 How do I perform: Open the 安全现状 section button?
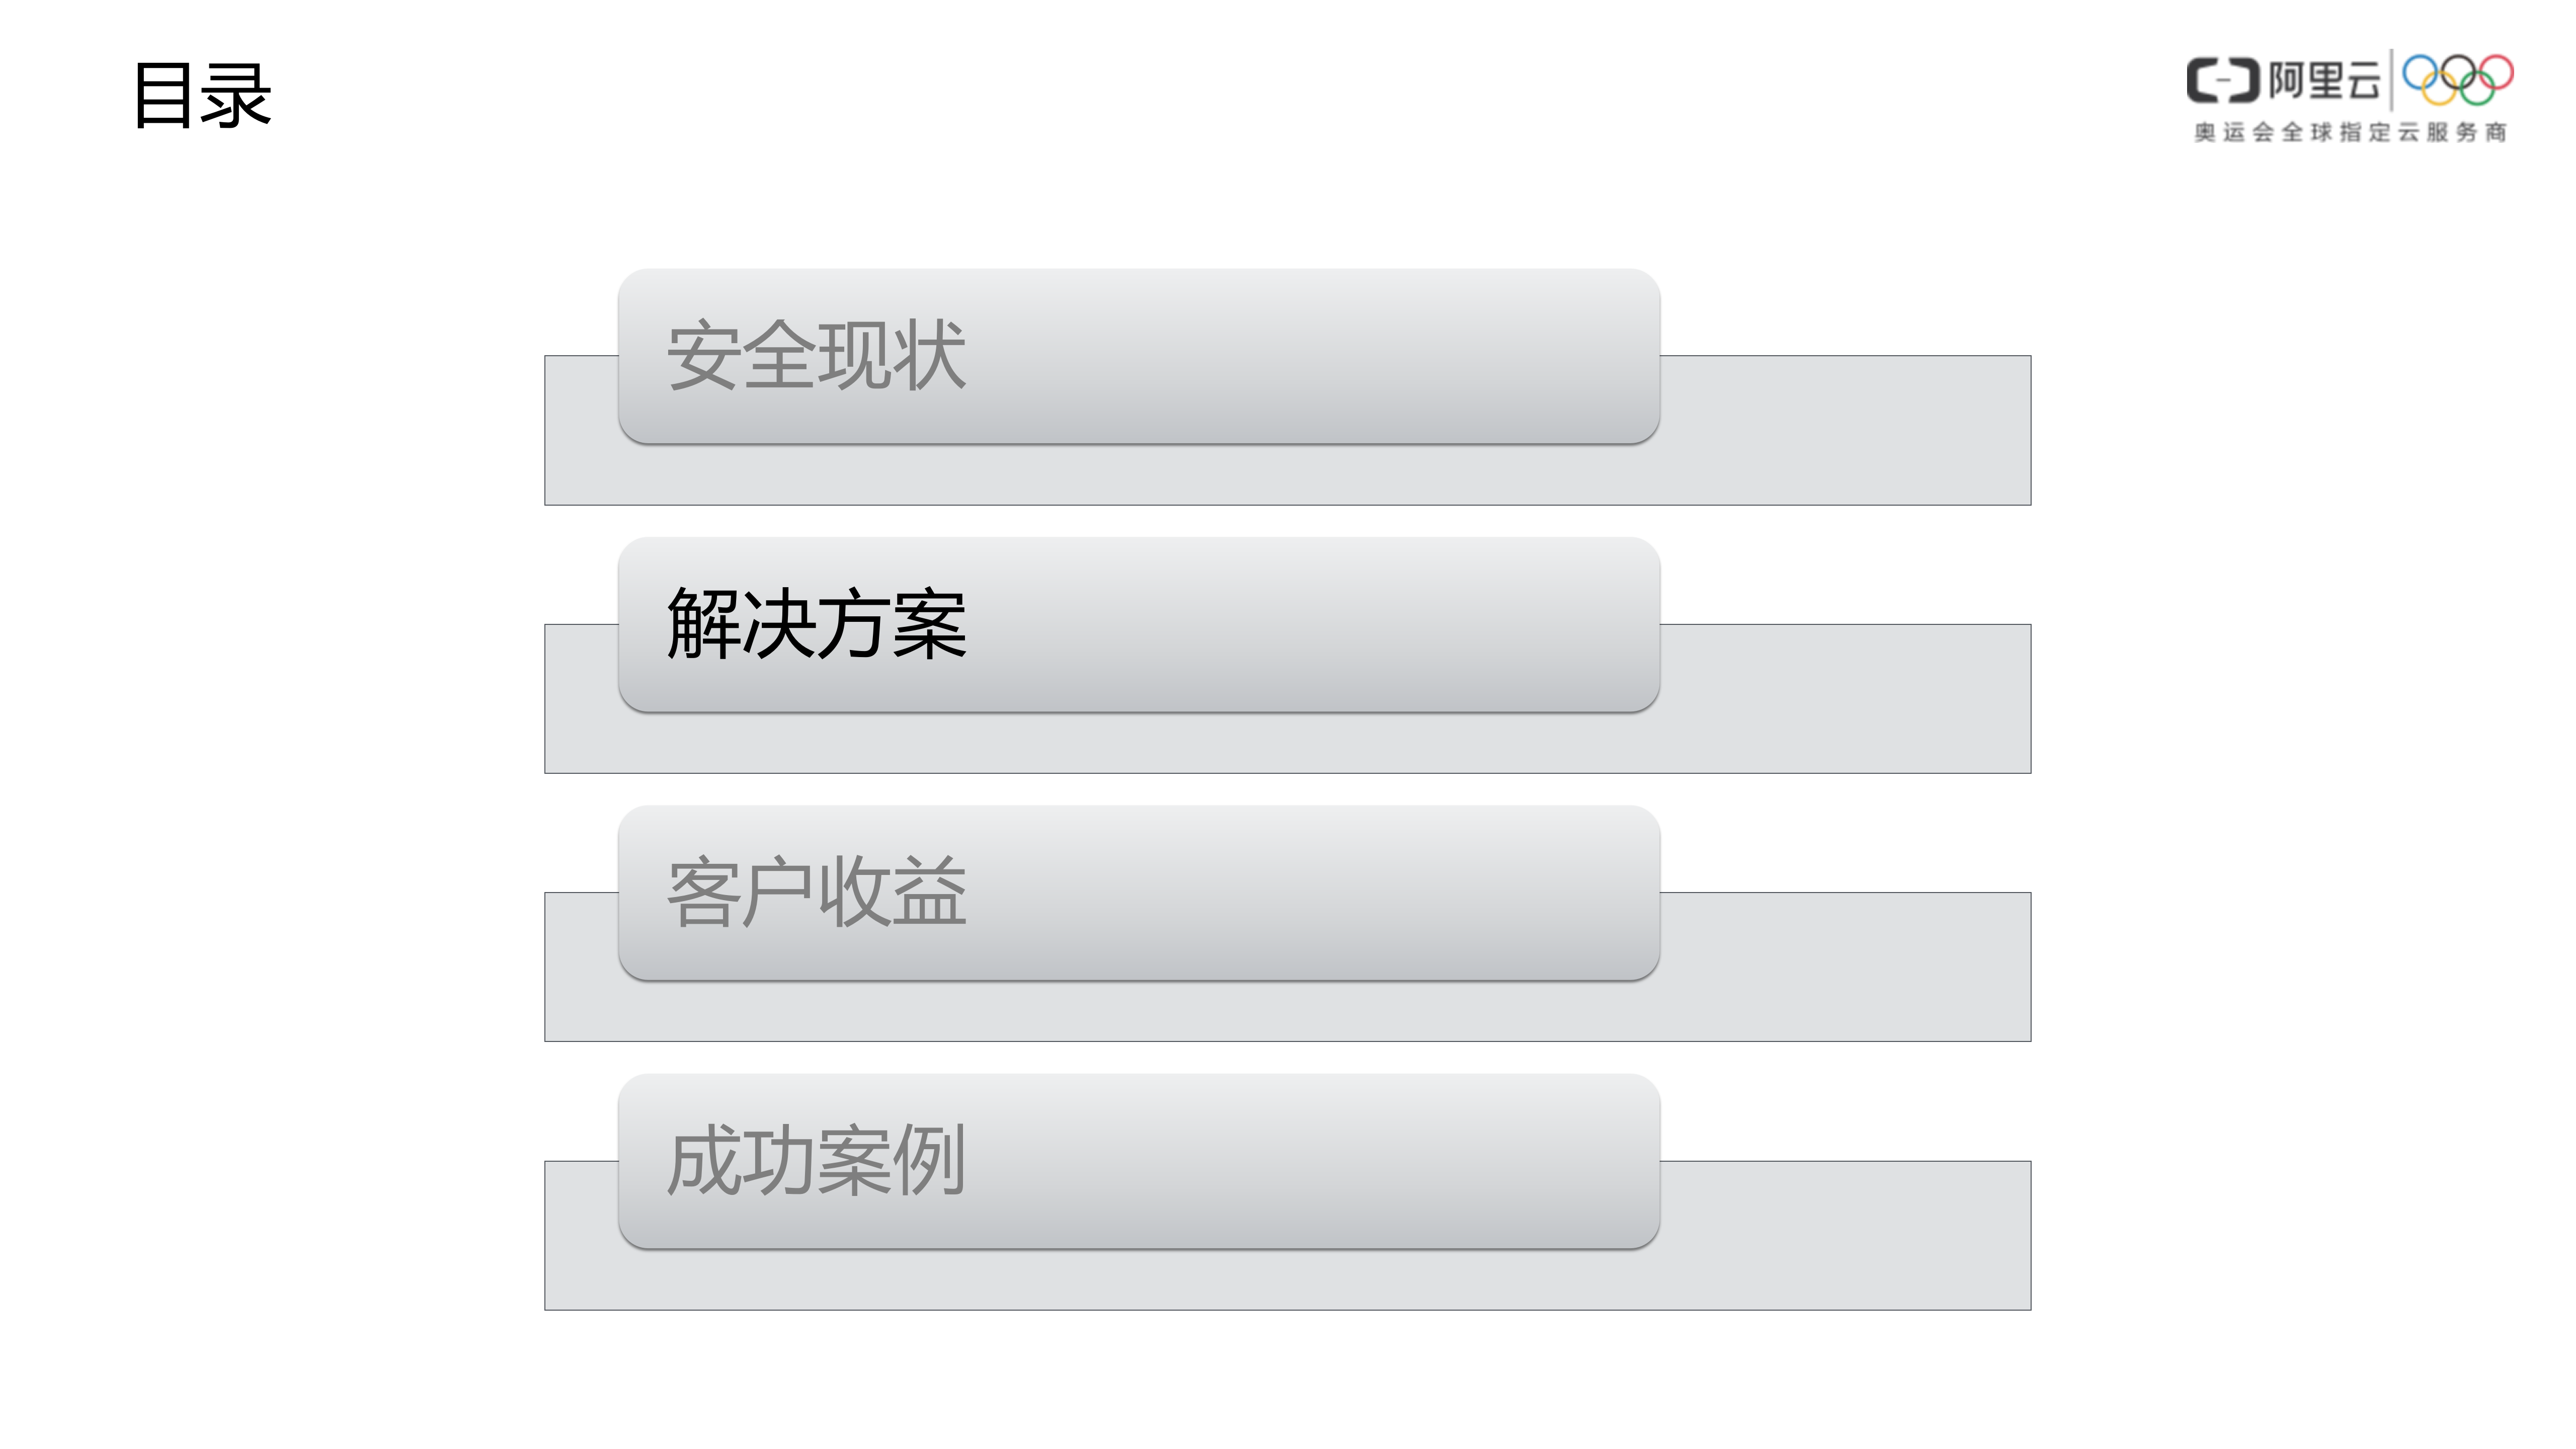[1138, 356]
